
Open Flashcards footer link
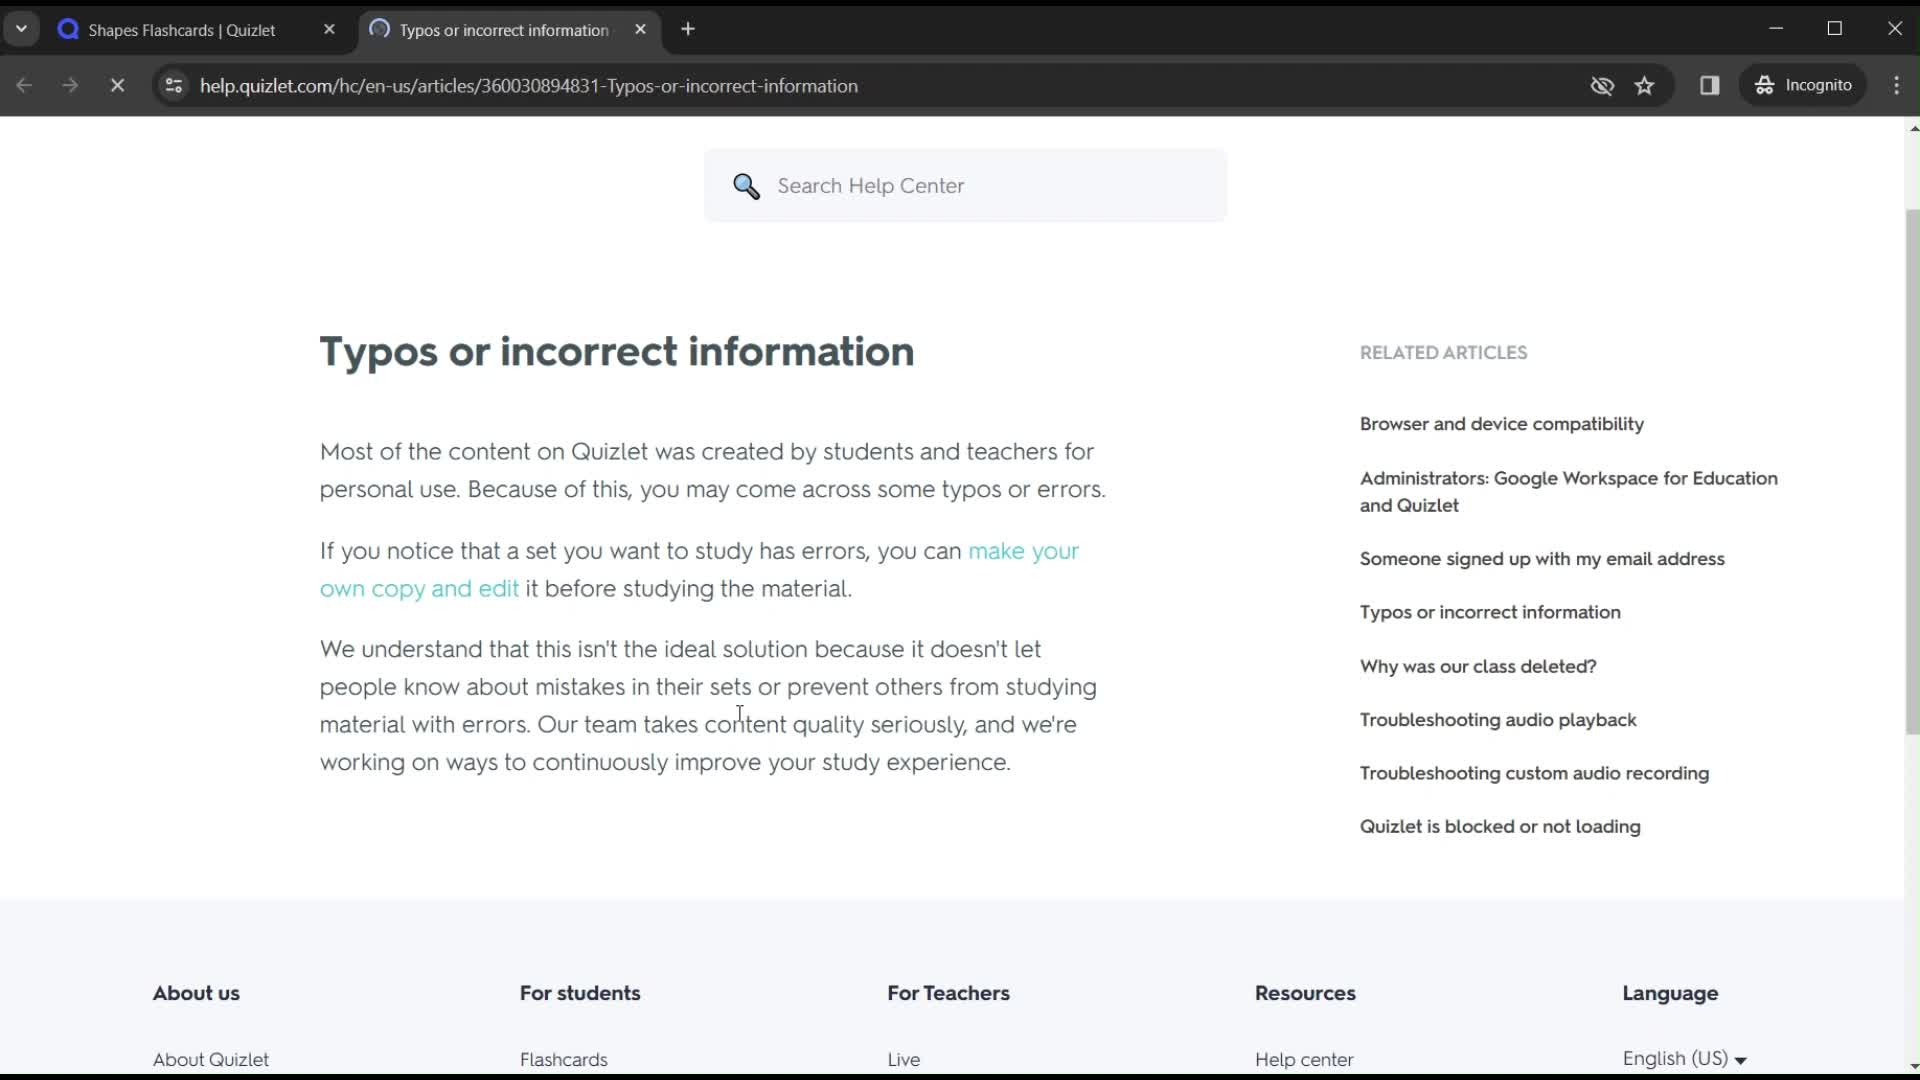564,1059
